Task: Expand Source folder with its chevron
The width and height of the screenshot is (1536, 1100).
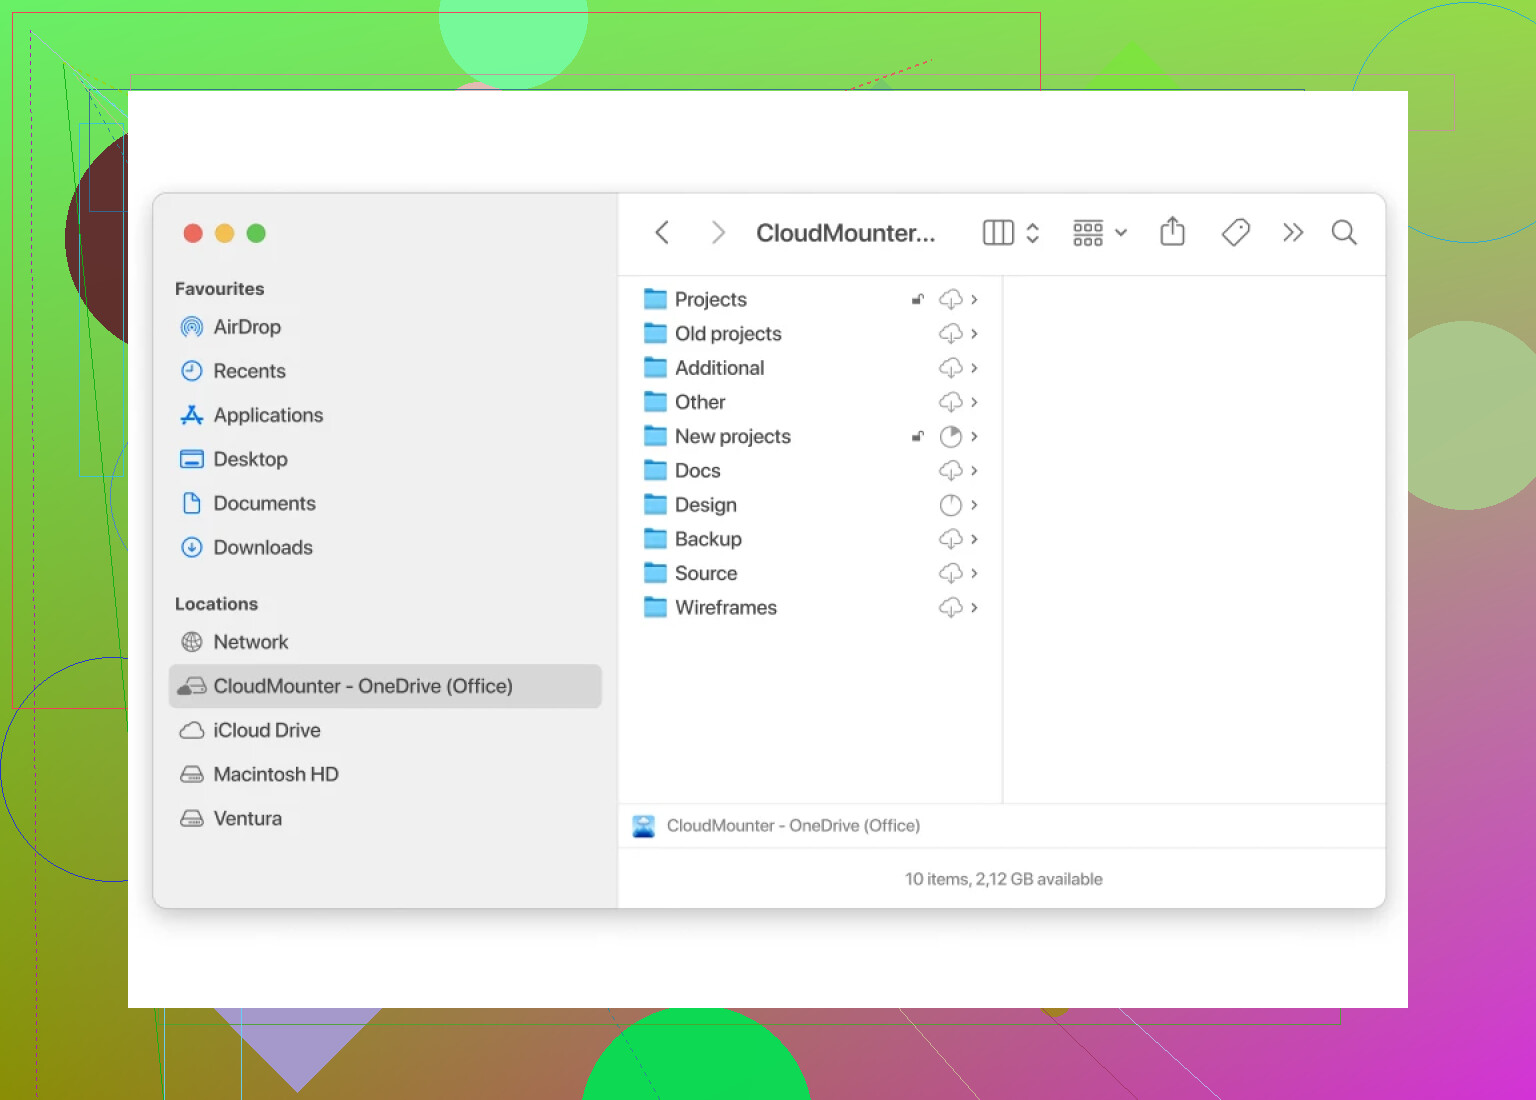Action: (974, 573)
